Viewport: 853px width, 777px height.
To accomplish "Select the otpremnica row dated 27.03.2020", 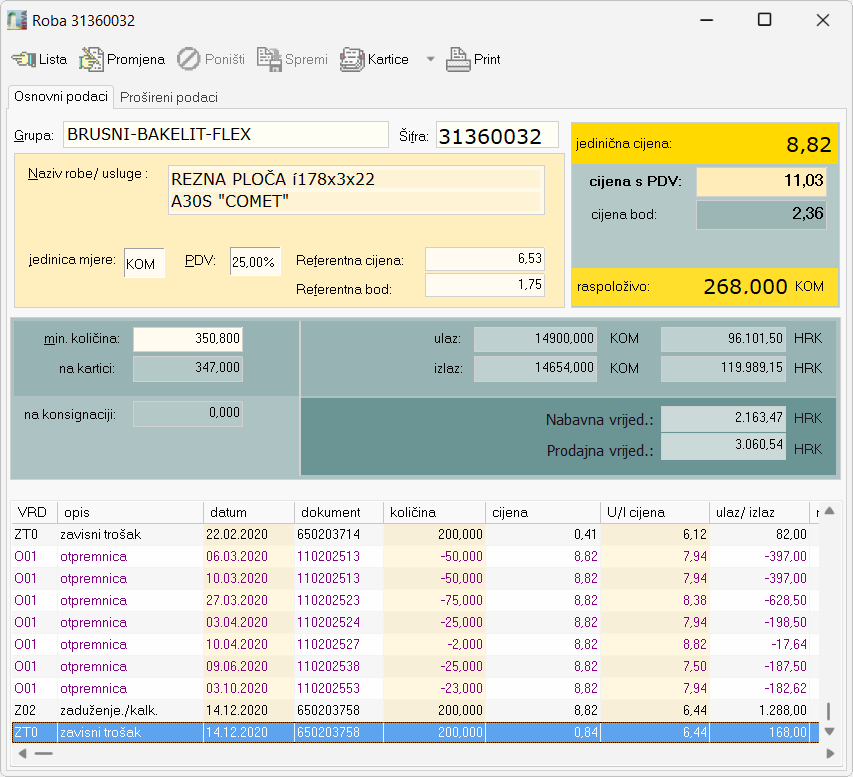I will [236, 600].
